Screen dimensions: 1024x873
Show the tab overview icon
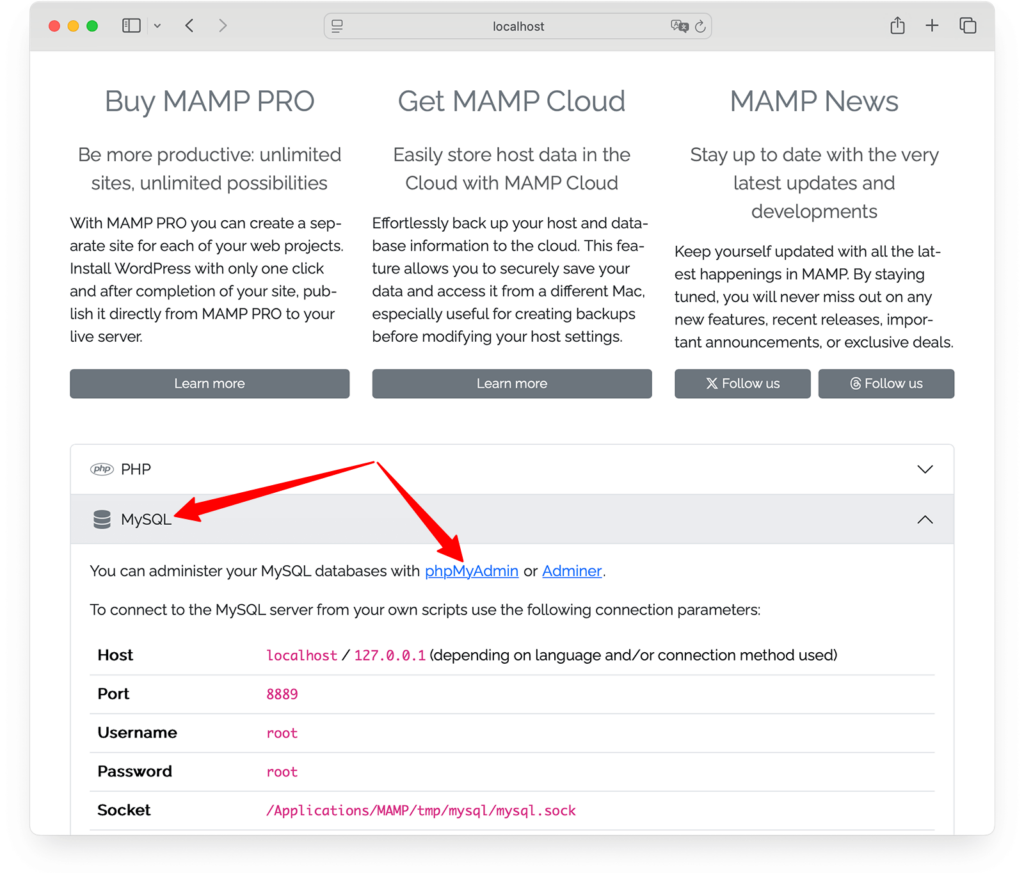pos(968,25)
